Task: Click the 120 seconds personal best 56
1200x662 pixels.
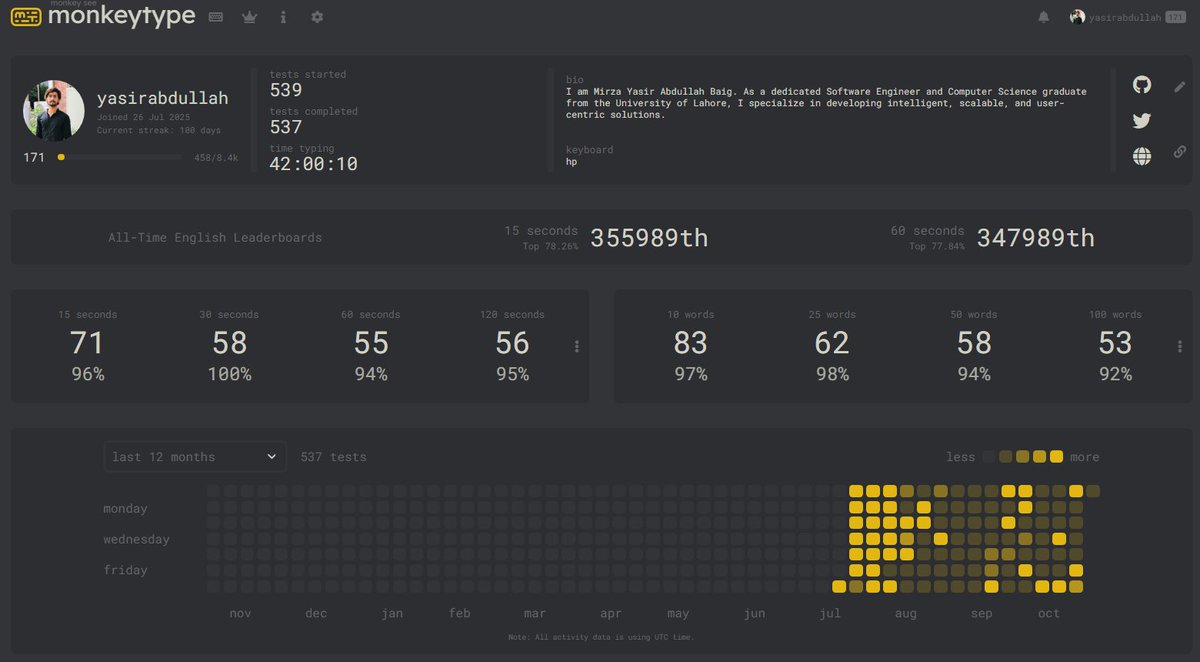Action: tap(512, 343)
